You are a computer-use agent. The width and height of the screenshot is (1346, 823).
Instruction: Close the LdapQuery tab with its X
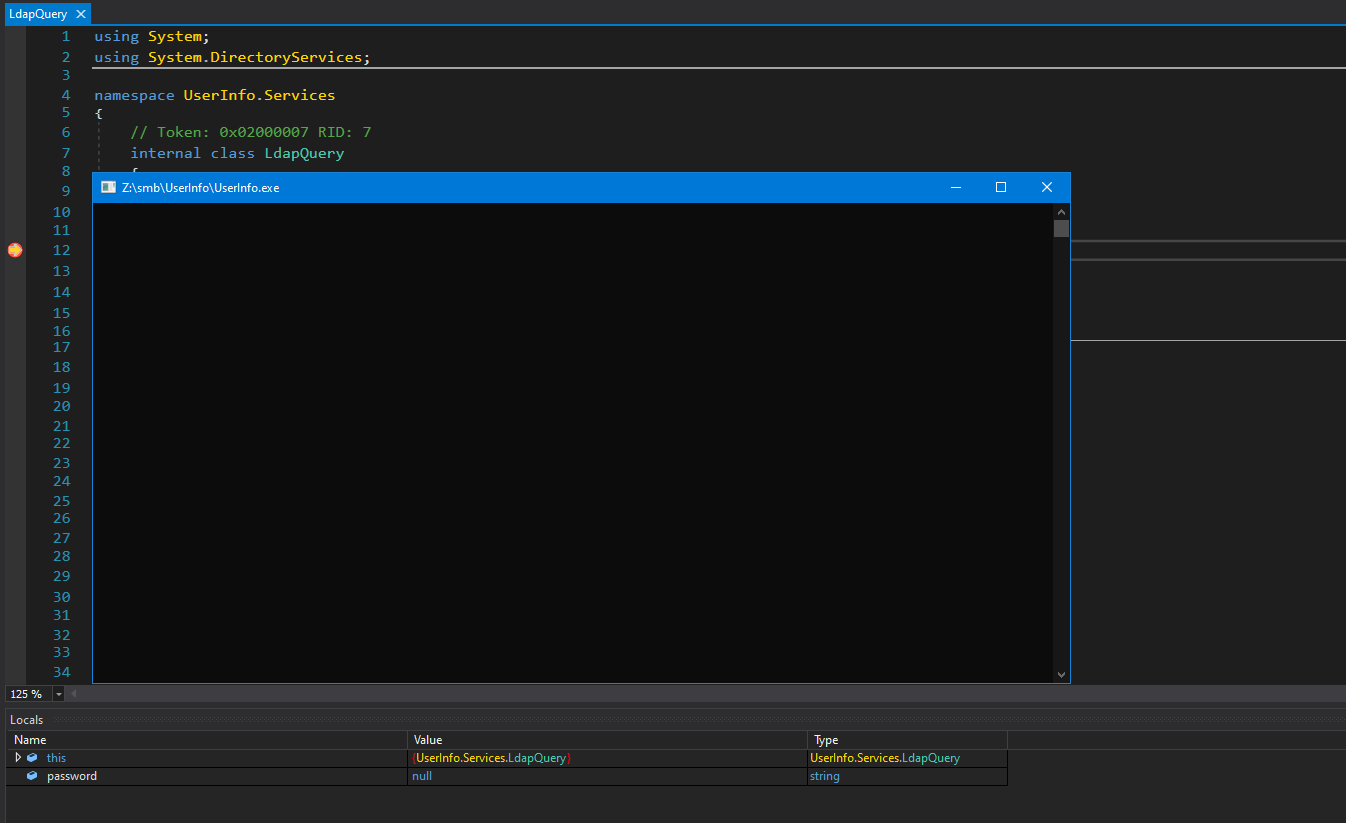[x=81, y=14]
